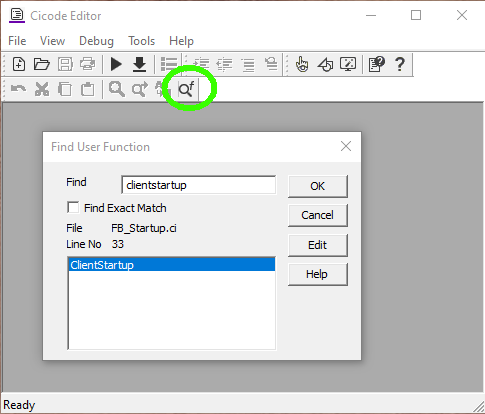Click the list view toolbar icon
Image resolution: width=485 pixels, height=414 pixels.
pos(169,64)
